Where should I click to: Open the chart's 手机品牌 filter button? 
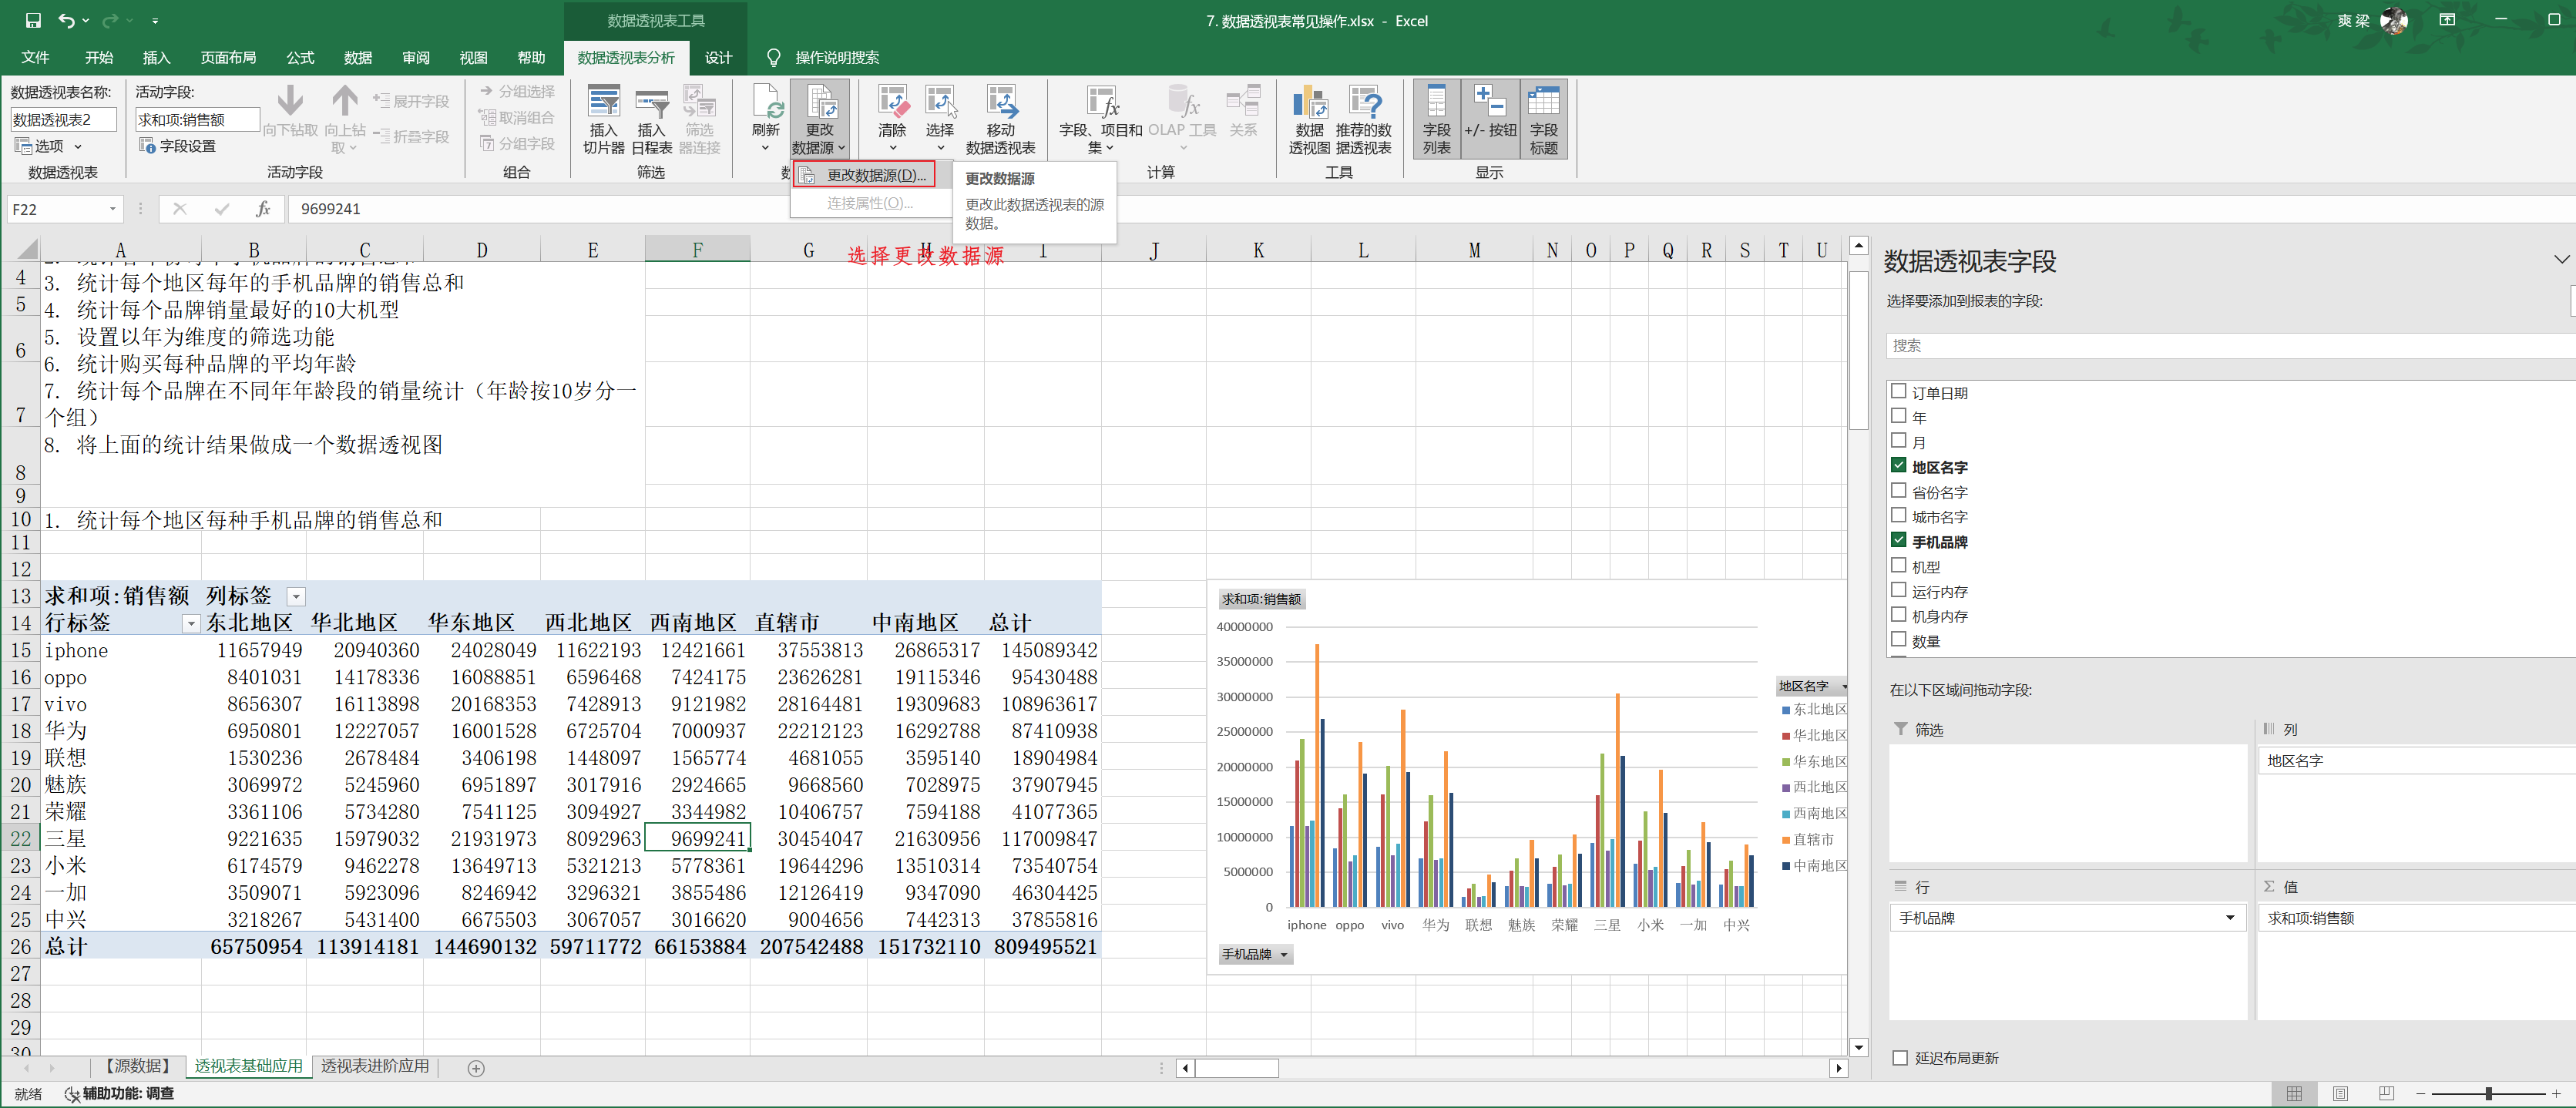click(1255, 955)
